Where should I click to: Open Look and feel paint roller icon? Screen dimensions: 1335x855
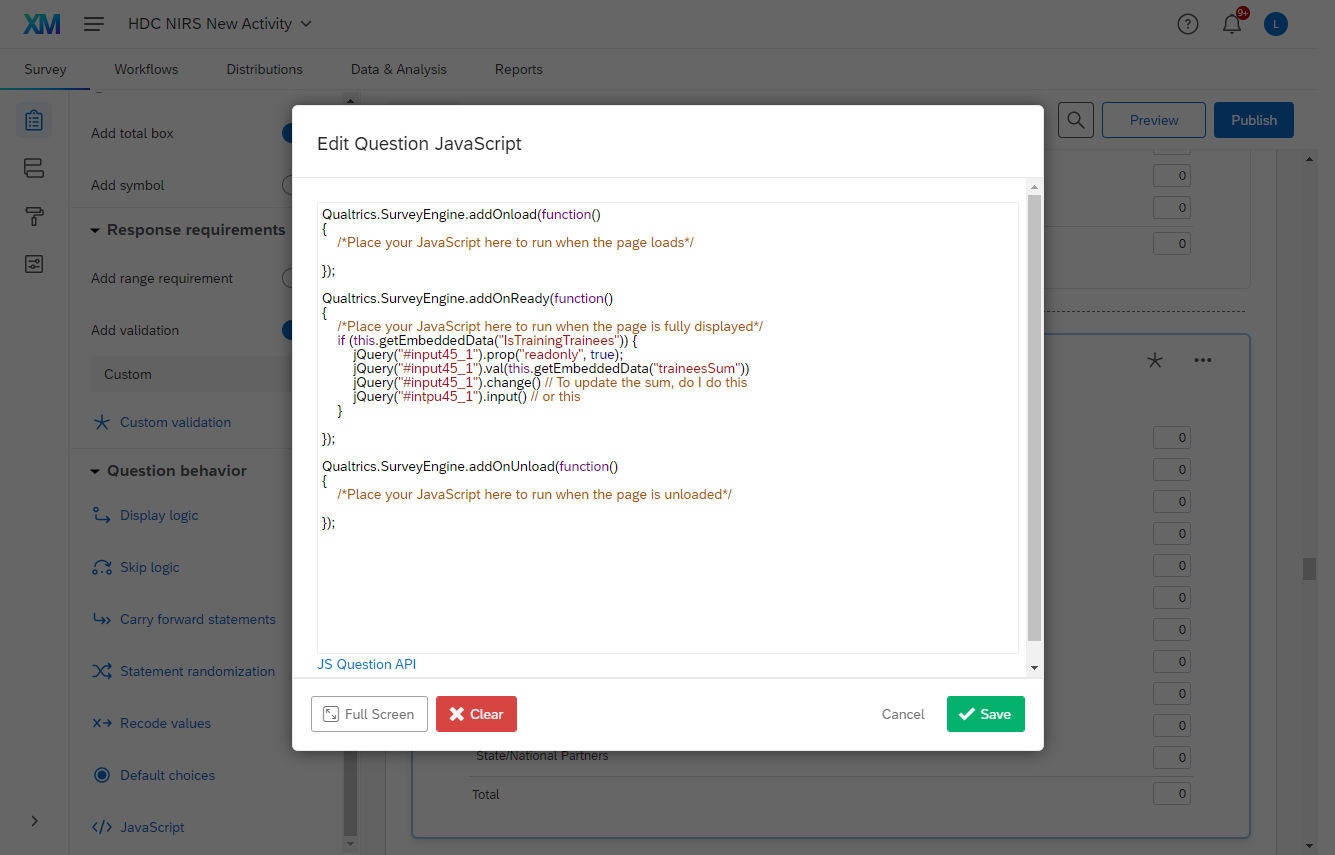tap(34, 216)
